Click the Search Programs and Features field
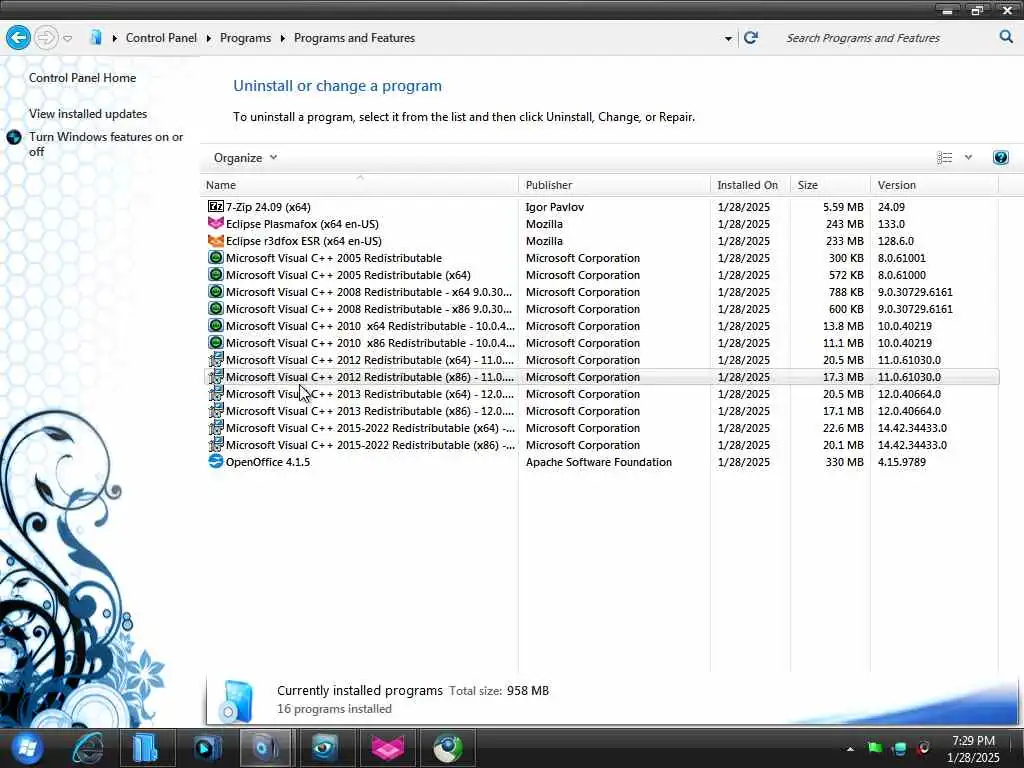Screen dimensions: 1024x768 tap(888, 38)
